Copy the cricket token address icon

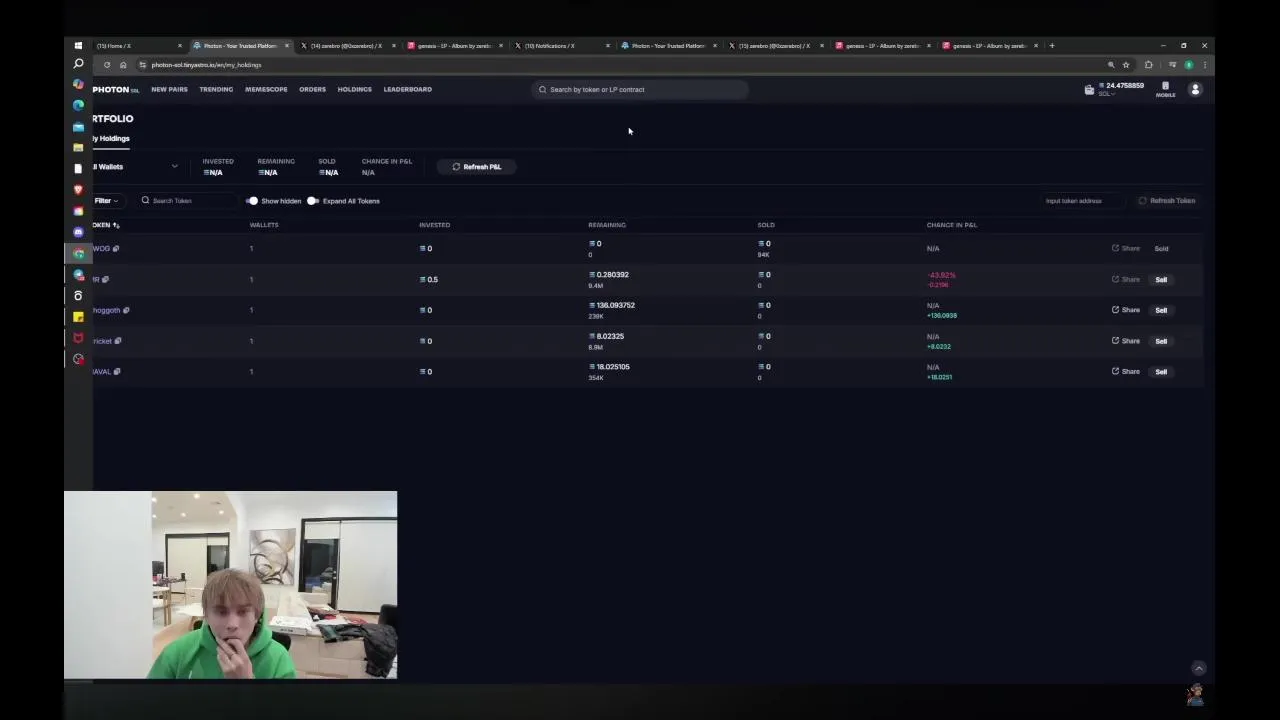[118, 341]
